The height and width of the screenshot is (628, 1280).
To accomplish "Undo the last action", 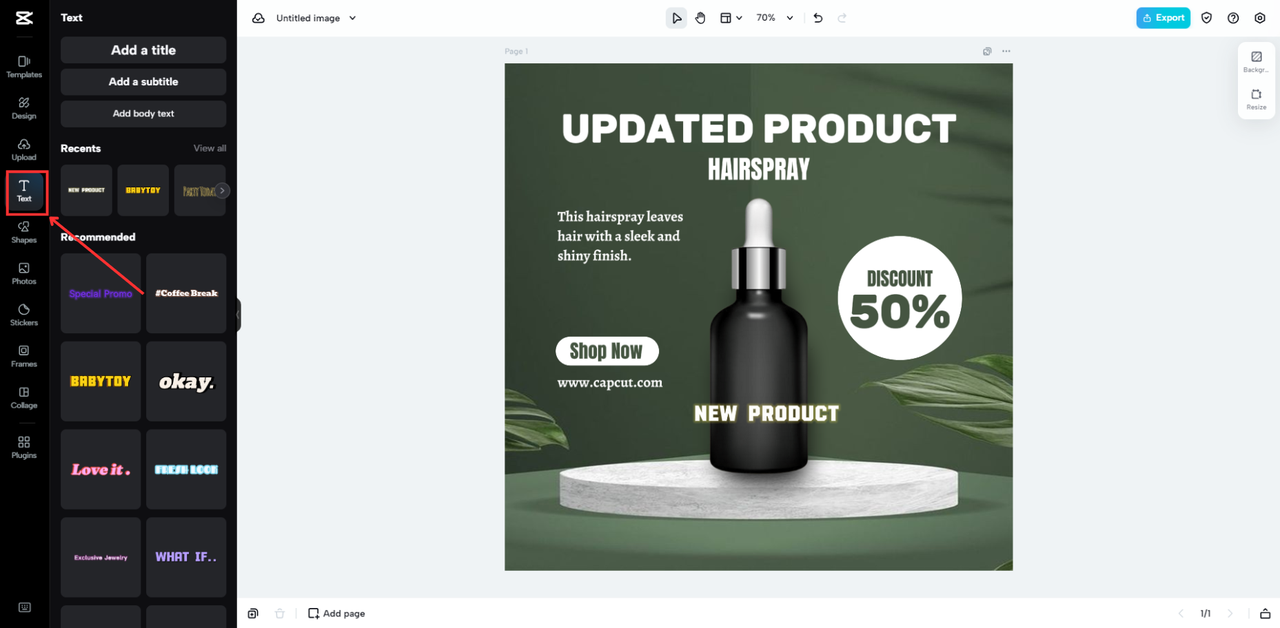I will tap(818, 18).
